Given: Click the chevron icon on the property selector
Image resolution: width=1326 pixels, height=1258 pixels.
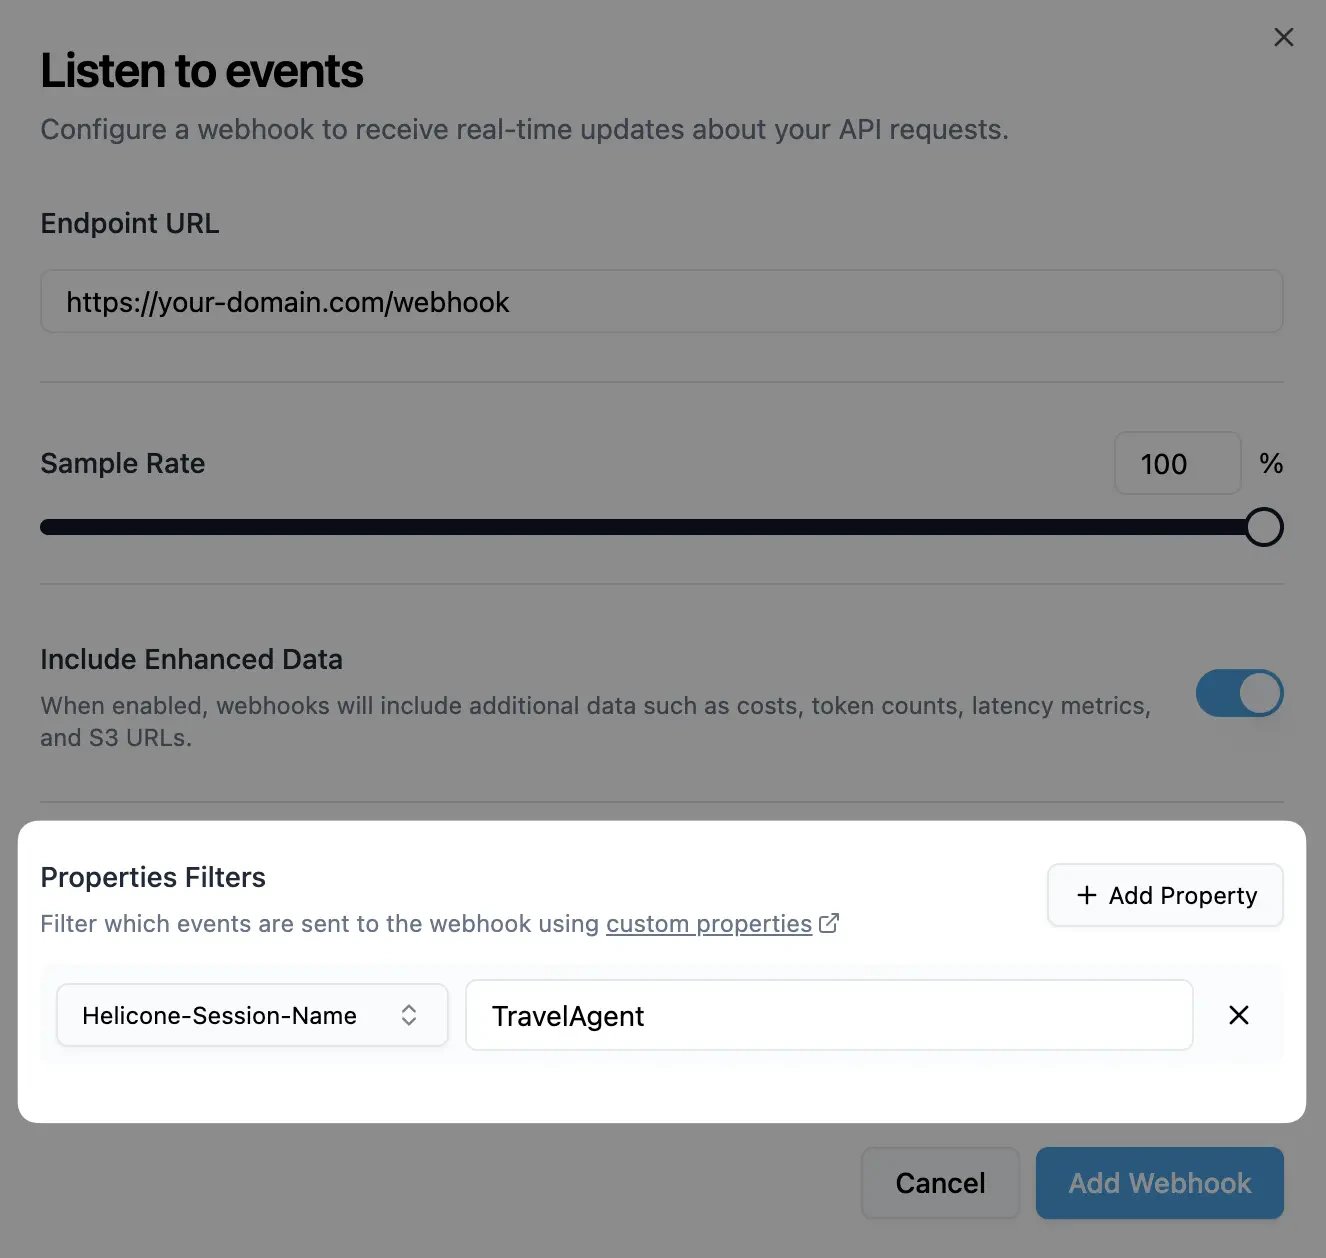Looking at the screenshot, I should (410, 1015).
